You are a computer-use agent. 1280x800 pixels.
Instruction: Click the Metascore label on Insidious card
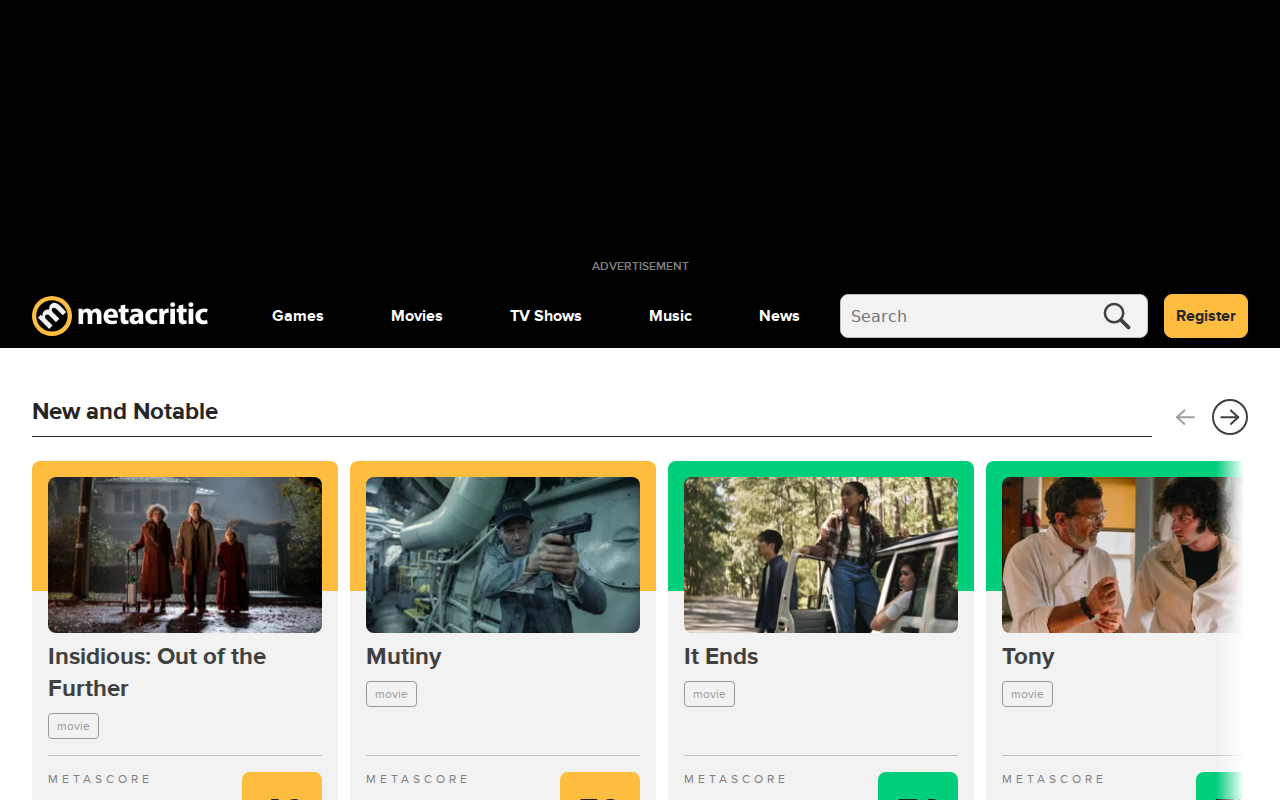[99, 779]
